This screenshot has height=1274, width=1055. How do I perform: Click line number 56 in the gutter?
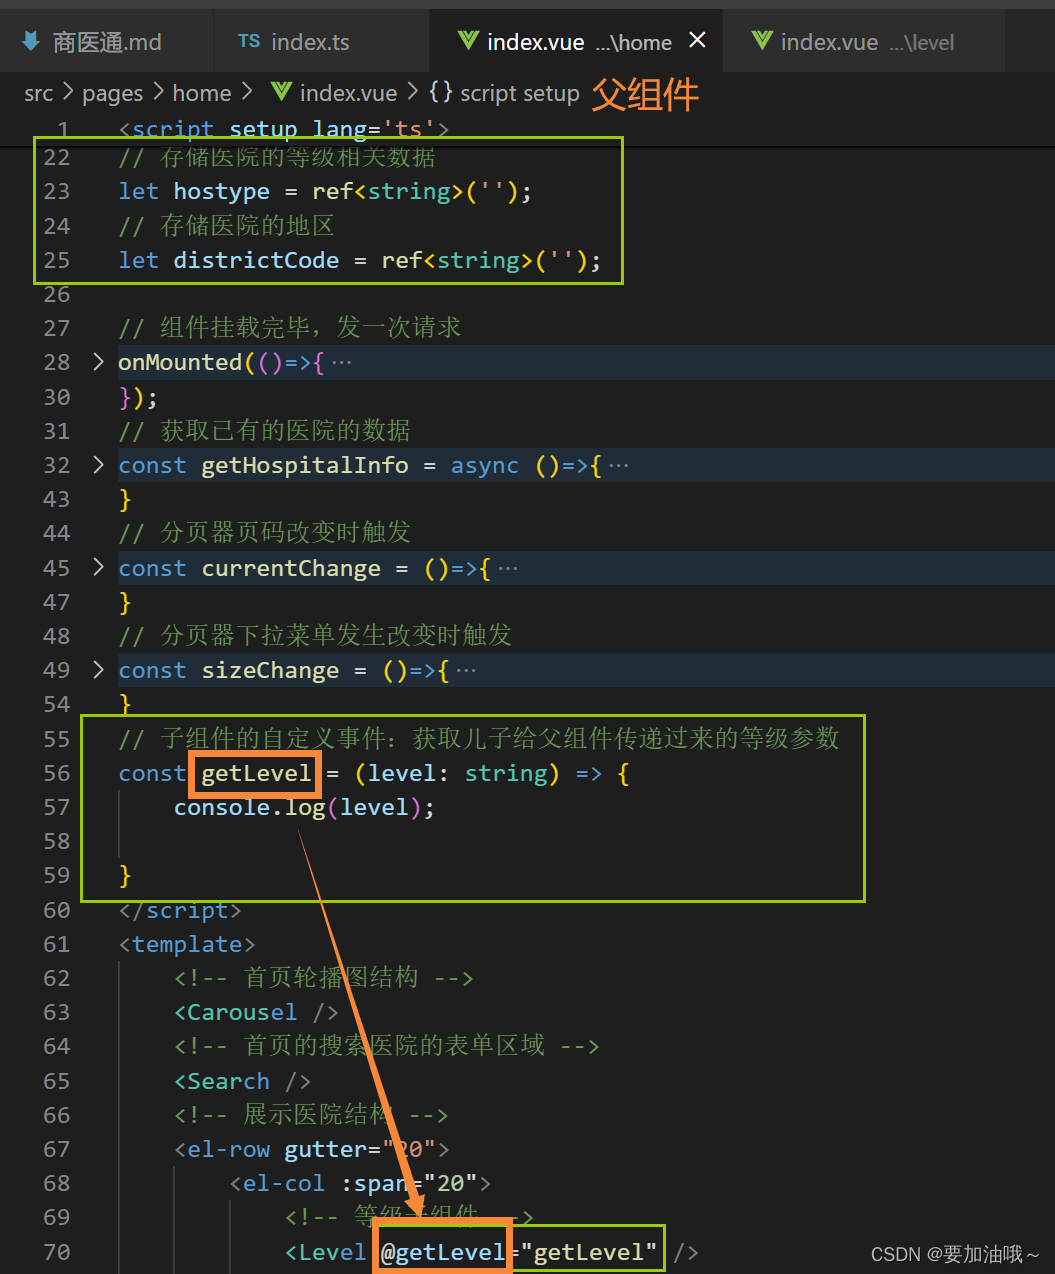(56, 773)
